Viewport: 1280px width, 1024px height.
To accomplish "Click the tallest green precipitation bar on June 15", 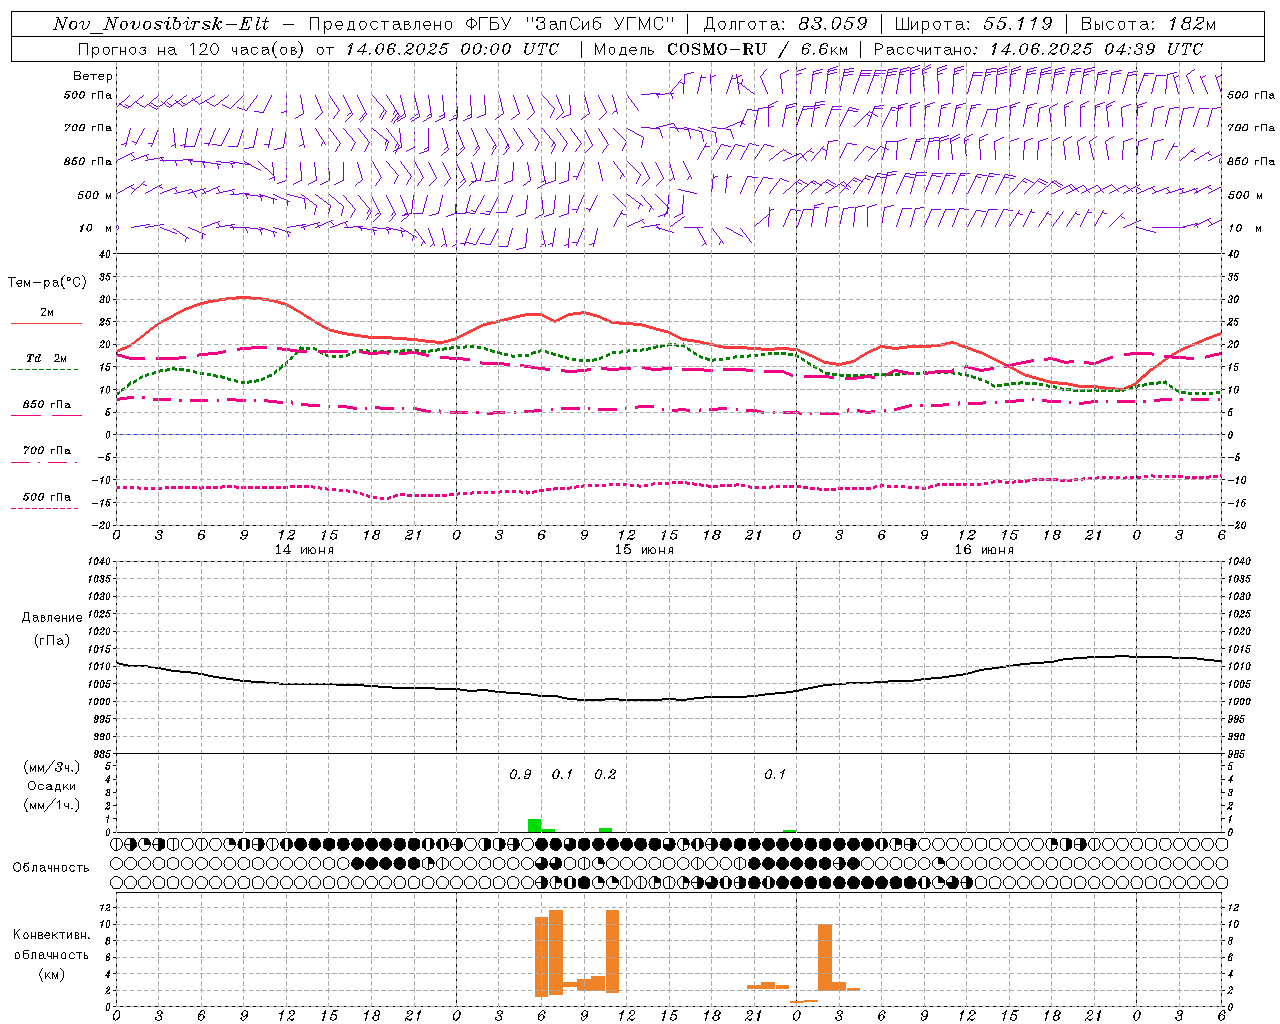I will pos(535,825).
